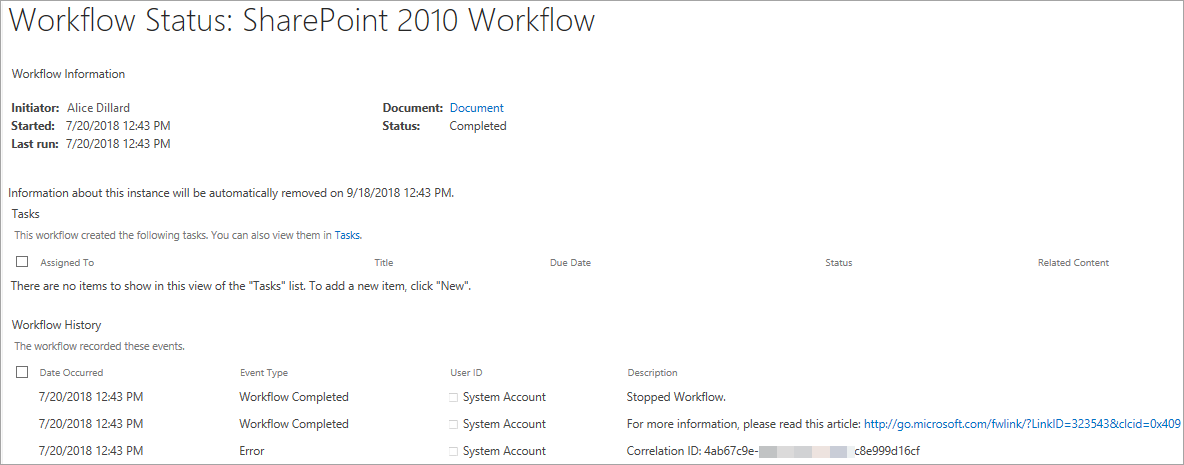The image size is (1184, 465).
Task: Sort tasks by Status column
Action: click(x=838, y=263)
